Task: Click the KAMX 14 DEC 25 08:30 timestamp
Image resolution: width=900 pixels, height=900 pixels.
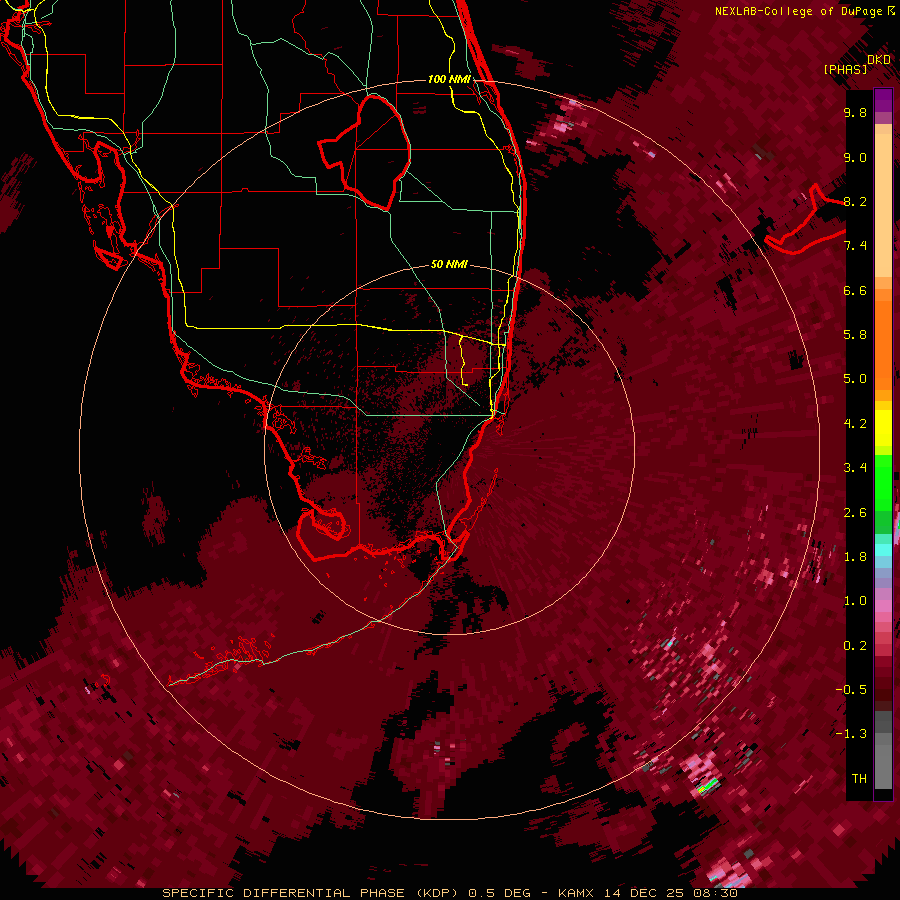Action: click(x=647, y=893)
